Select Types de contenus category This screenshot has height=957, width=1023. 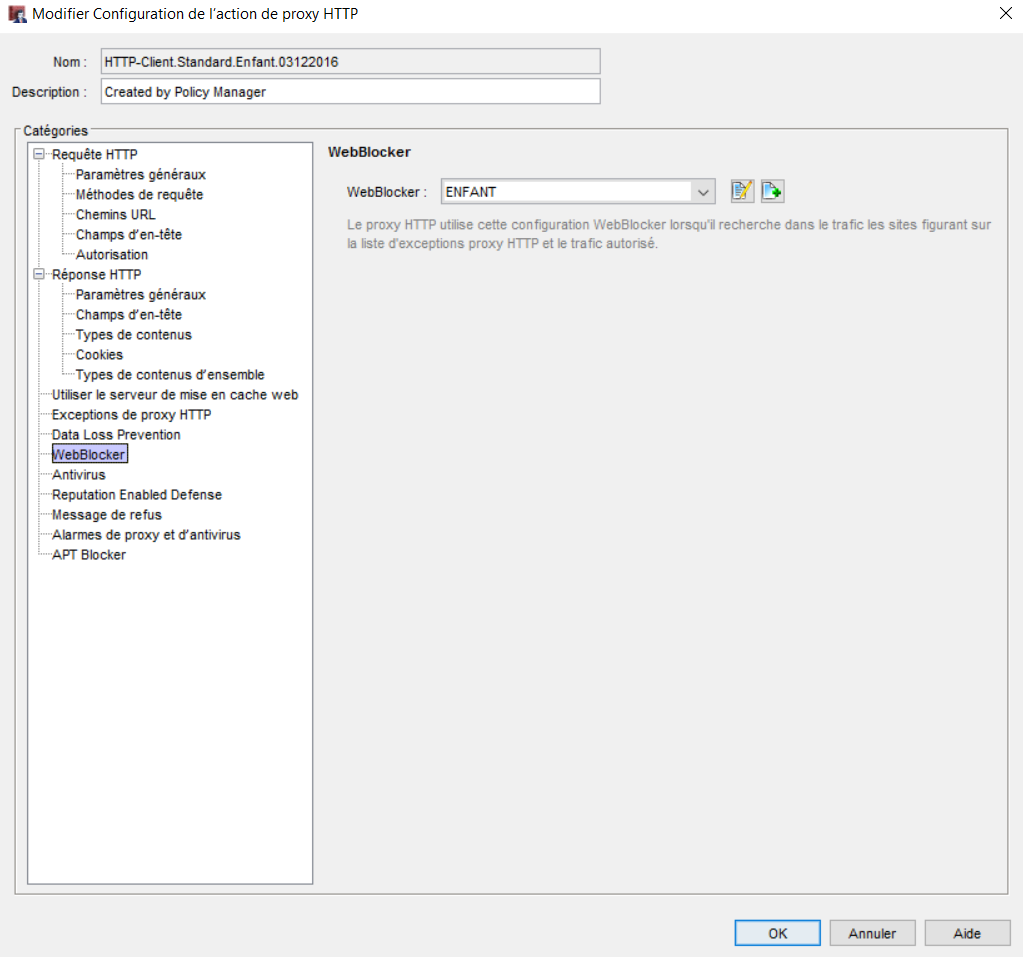tap(134, 335)
